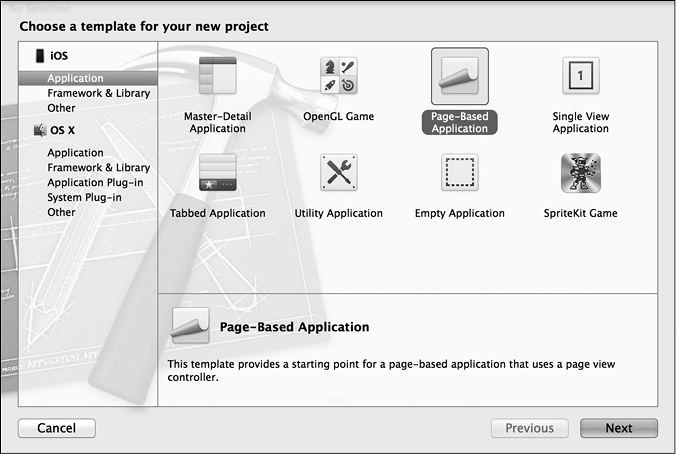Screen dimensions: 676x454
Task: Pick the Single View Application icon
Action: pos(581,76)
